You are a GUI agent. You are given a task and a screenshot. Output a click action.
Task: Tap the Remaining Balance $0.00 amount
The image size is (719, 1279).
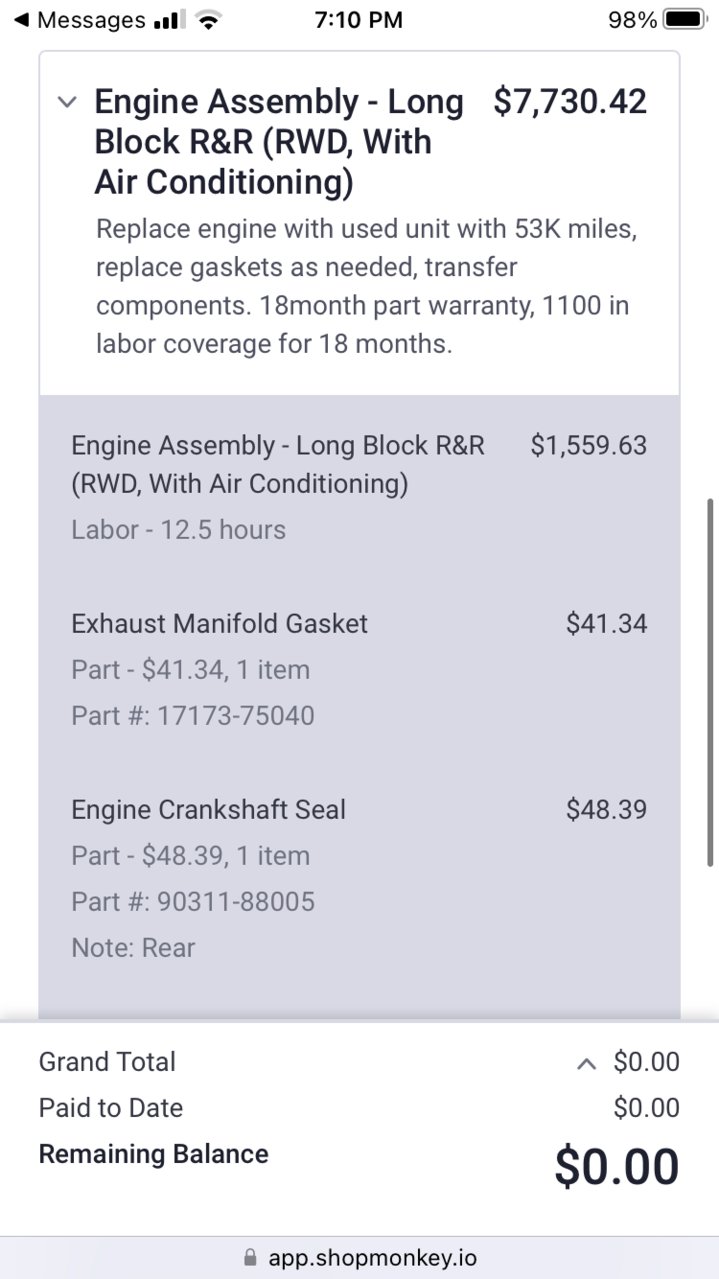point(617,1166)
